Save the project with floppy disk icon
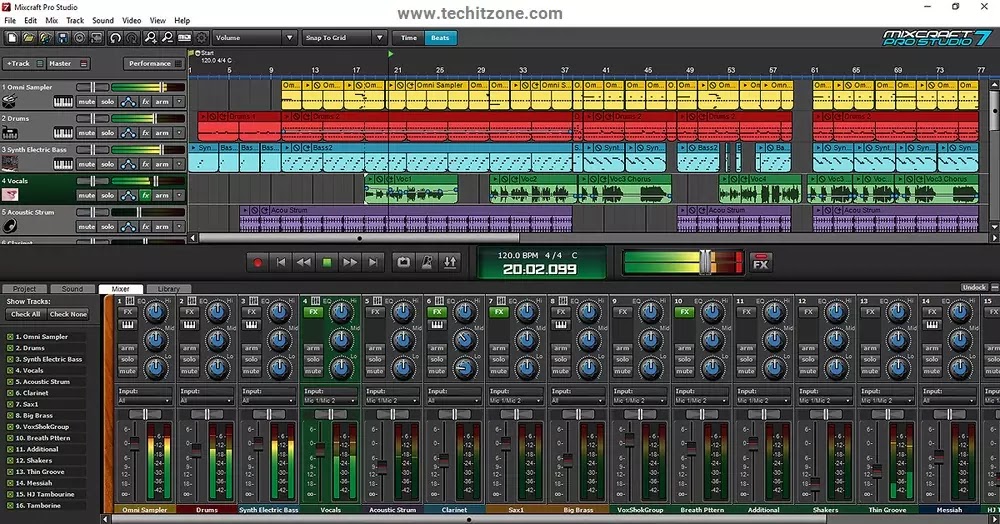1000x524 pixels. point(62,38)
